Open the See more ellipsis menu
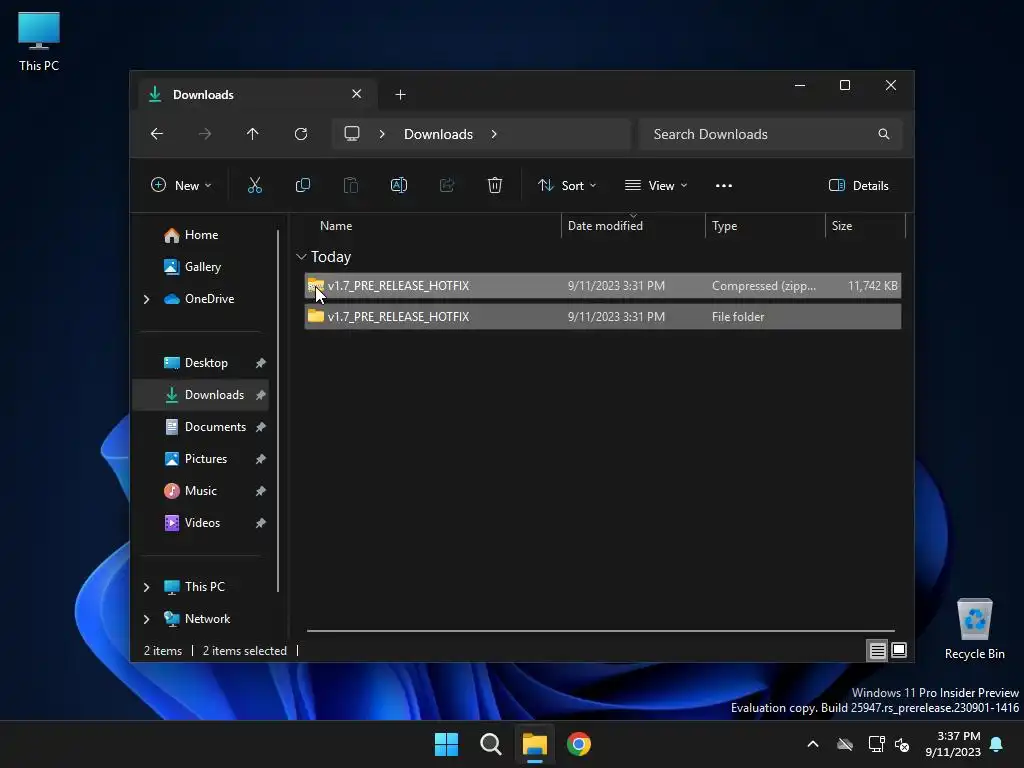The image size is (1024, 768). [x=724, y=185]
